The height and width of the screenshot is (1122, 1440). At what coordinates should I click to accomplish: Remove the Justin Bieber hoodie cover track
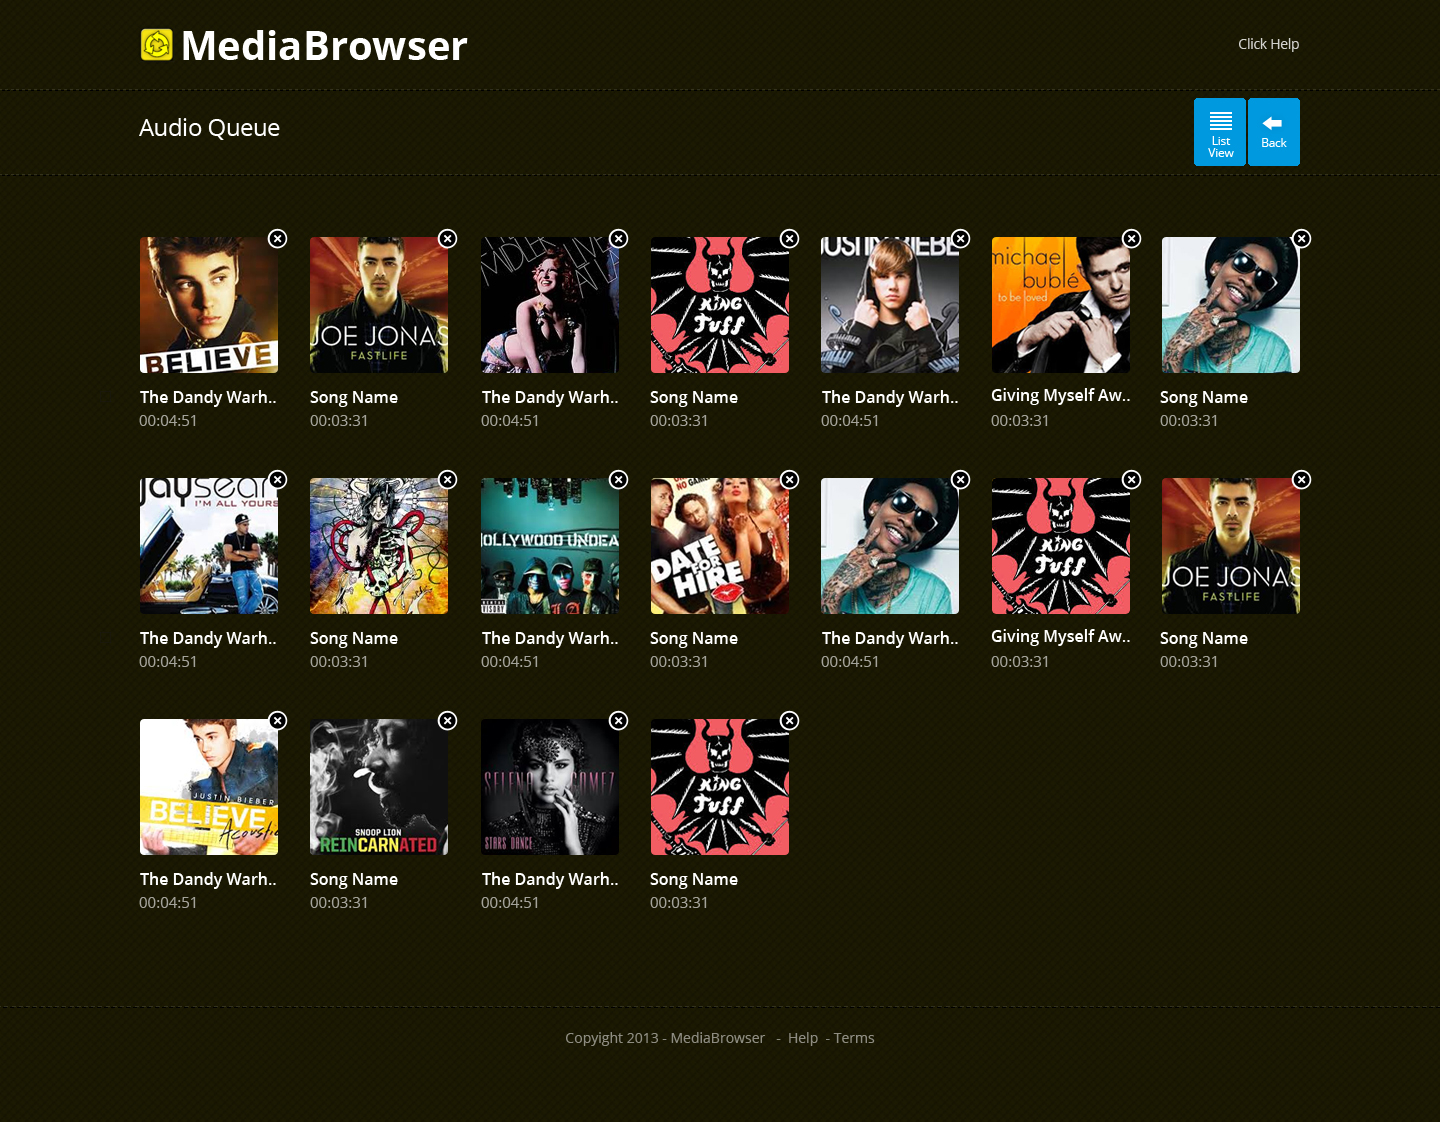pos(961,238)
